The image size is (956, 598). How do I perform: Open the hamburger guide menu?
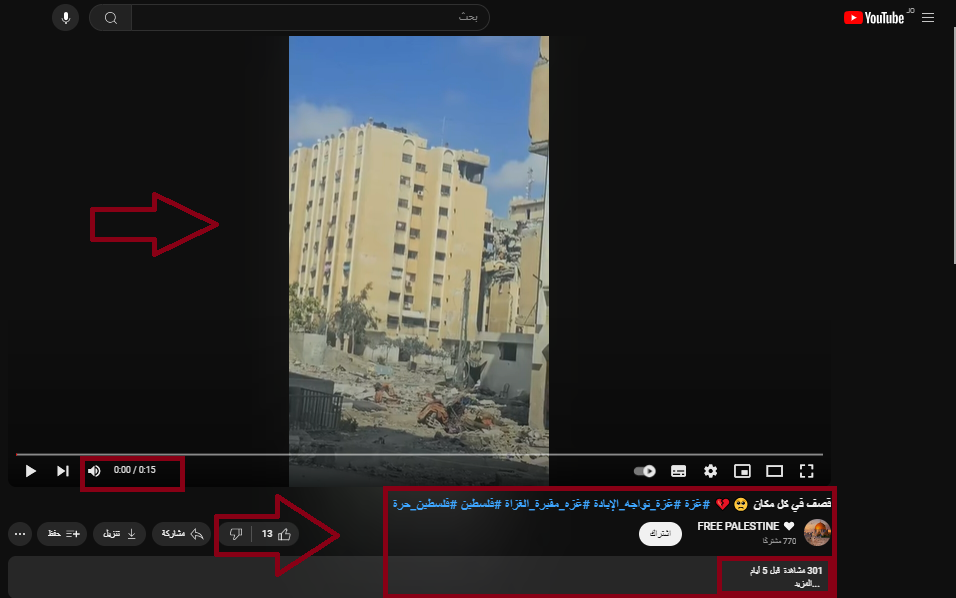(x=928, y=18)
